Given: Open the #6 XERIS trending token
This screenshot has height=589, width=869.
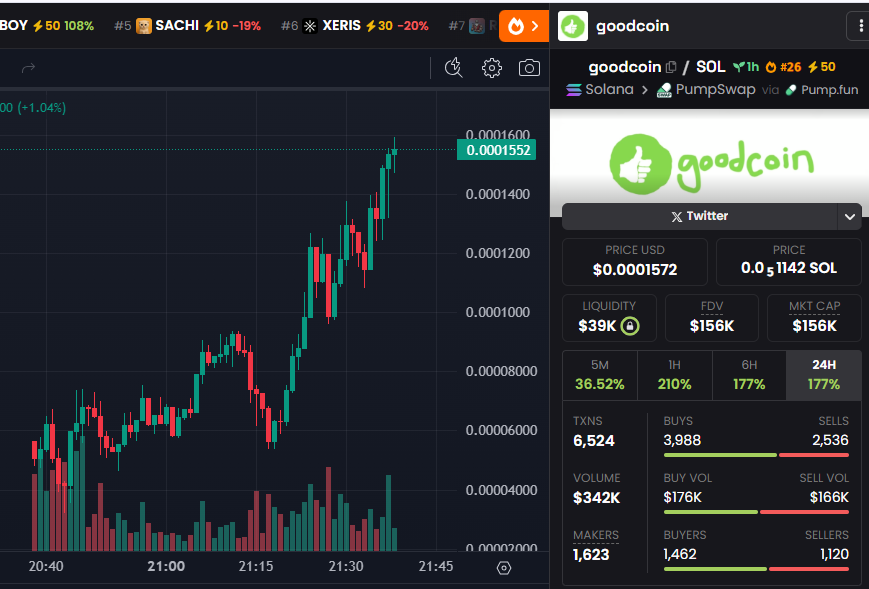Looking at the screenshot, I should [x=355, y=25].
